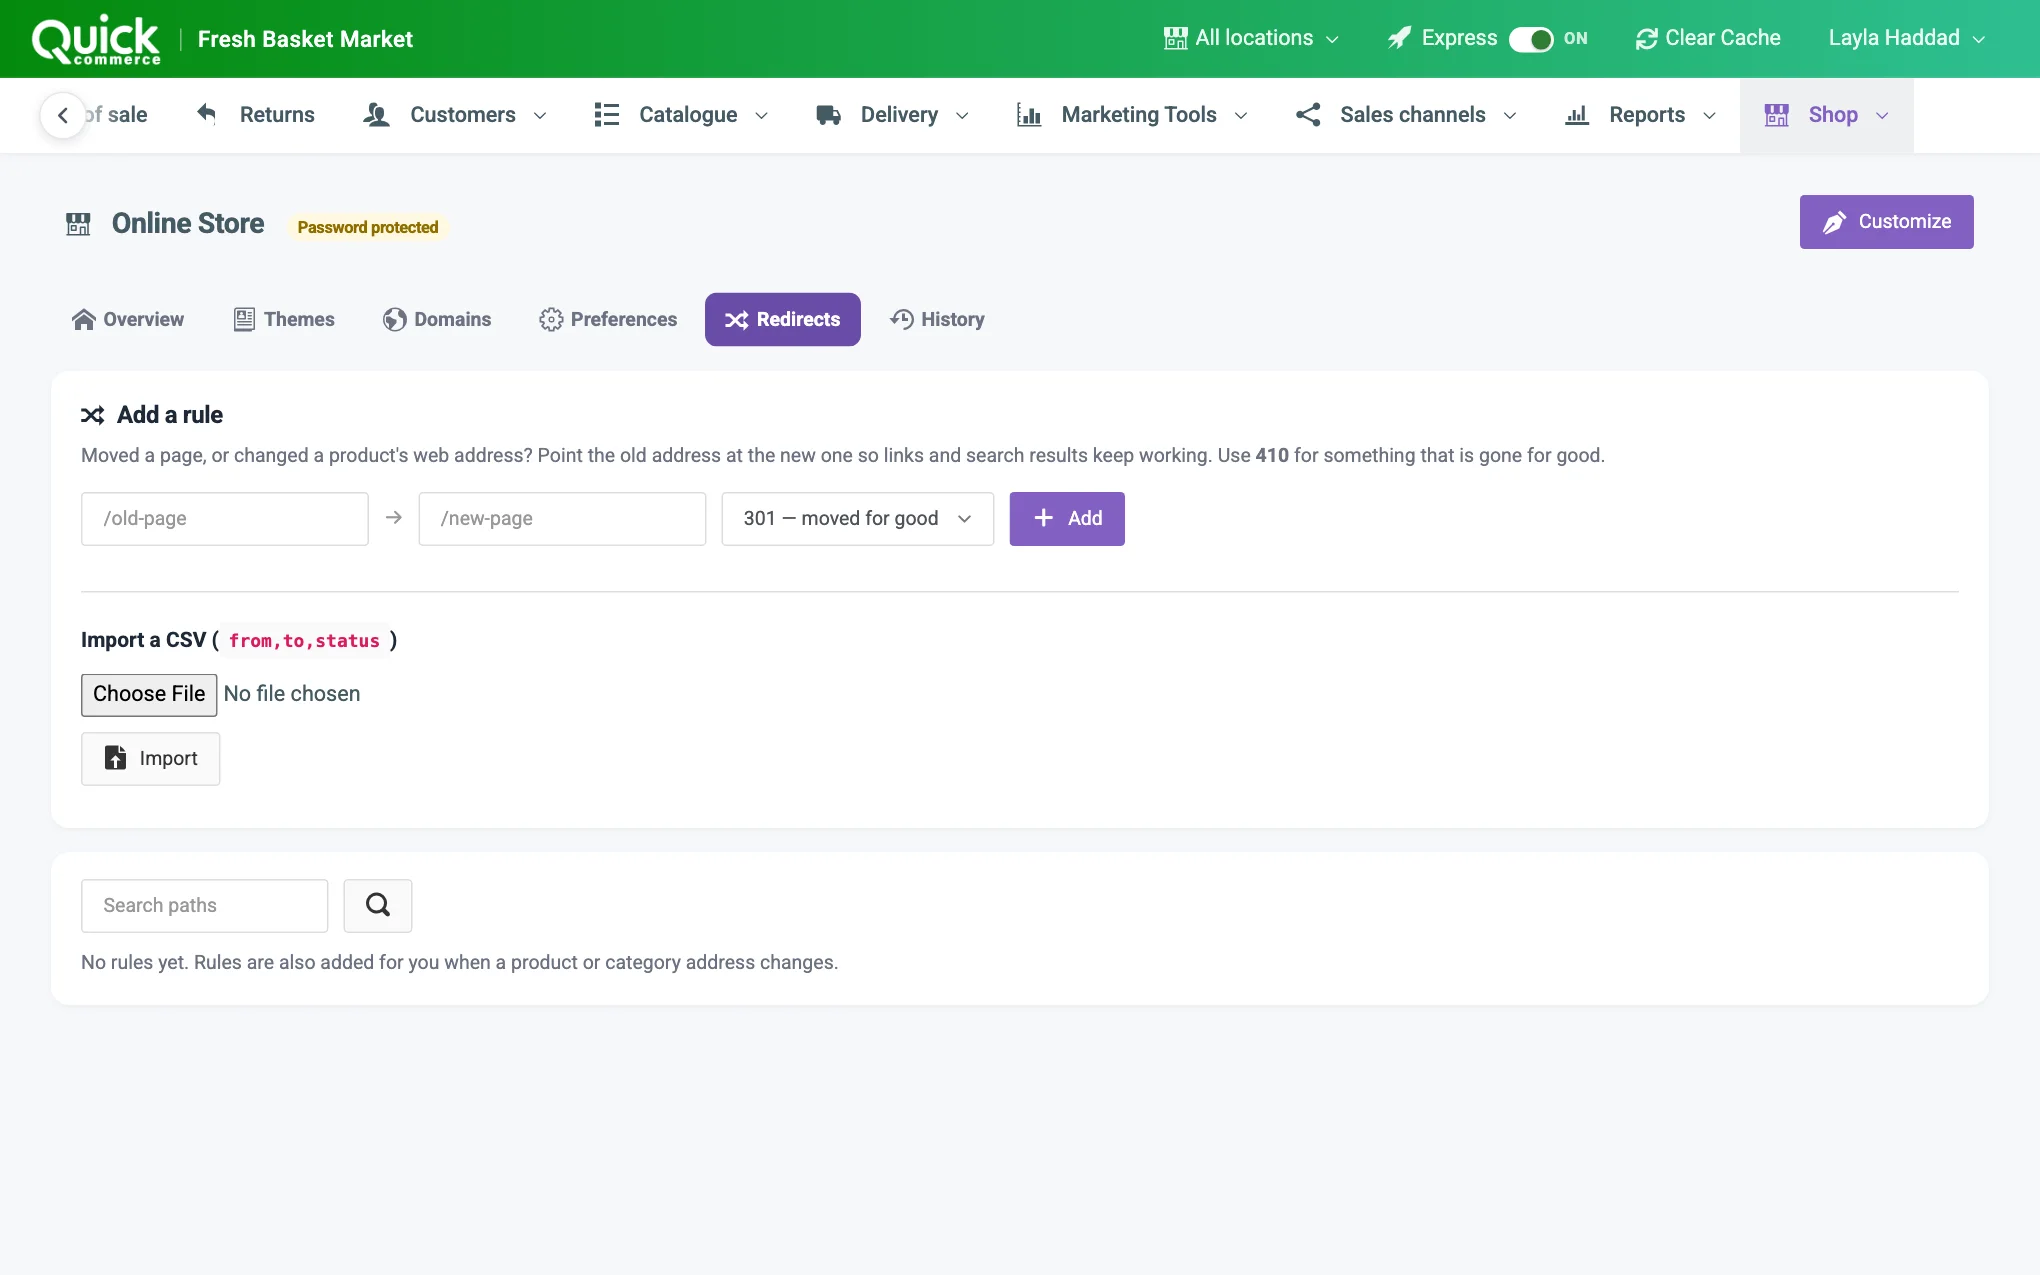This screenshot has height=1275, width=2040.
Task: Click the 'No rules yet' message
Action: [x=460, y=962]
